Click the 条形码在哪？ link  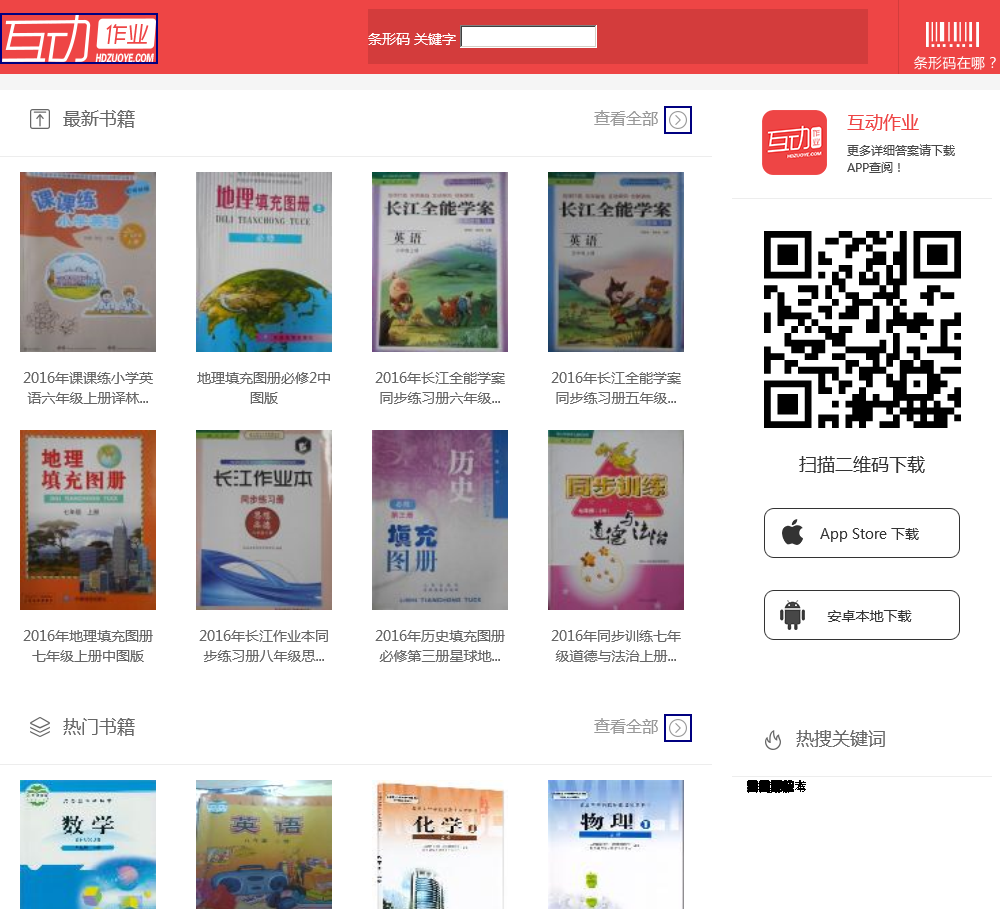pos(954,63)
